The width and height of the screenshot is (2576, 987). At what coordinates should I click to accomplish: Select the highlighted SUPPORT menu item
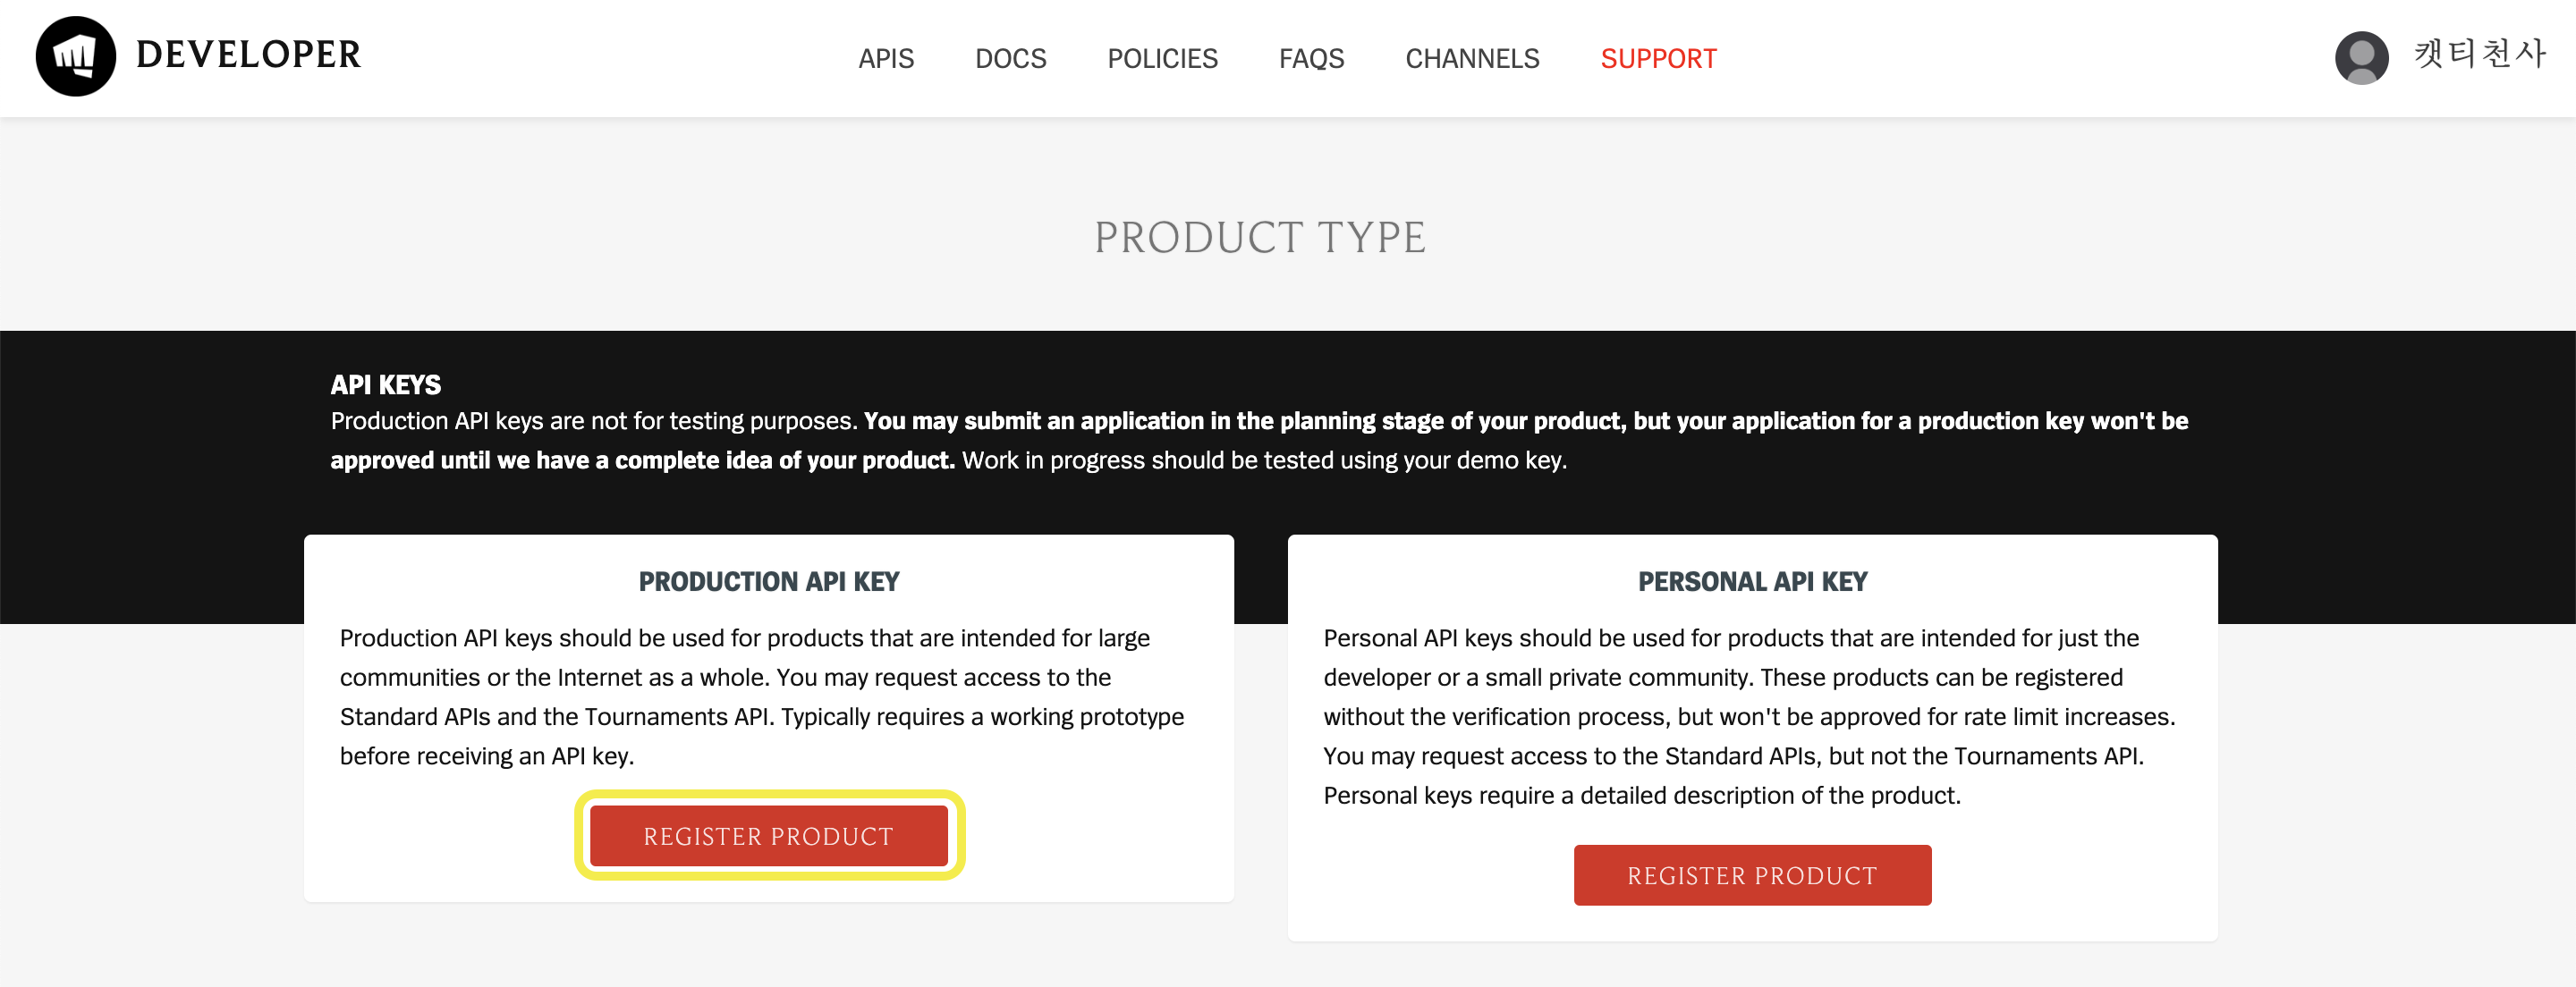coord(1657,58)
